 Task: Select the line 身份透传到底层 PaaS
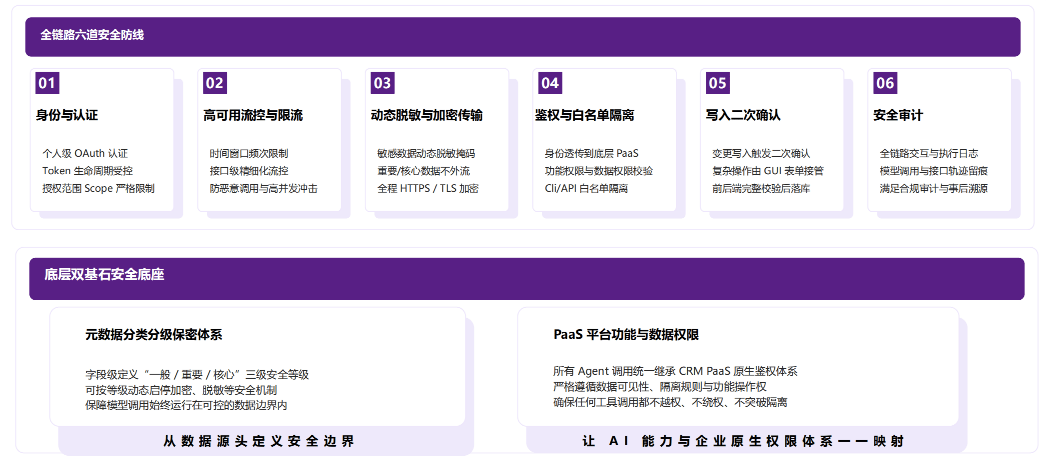click(x=592, y=153)
